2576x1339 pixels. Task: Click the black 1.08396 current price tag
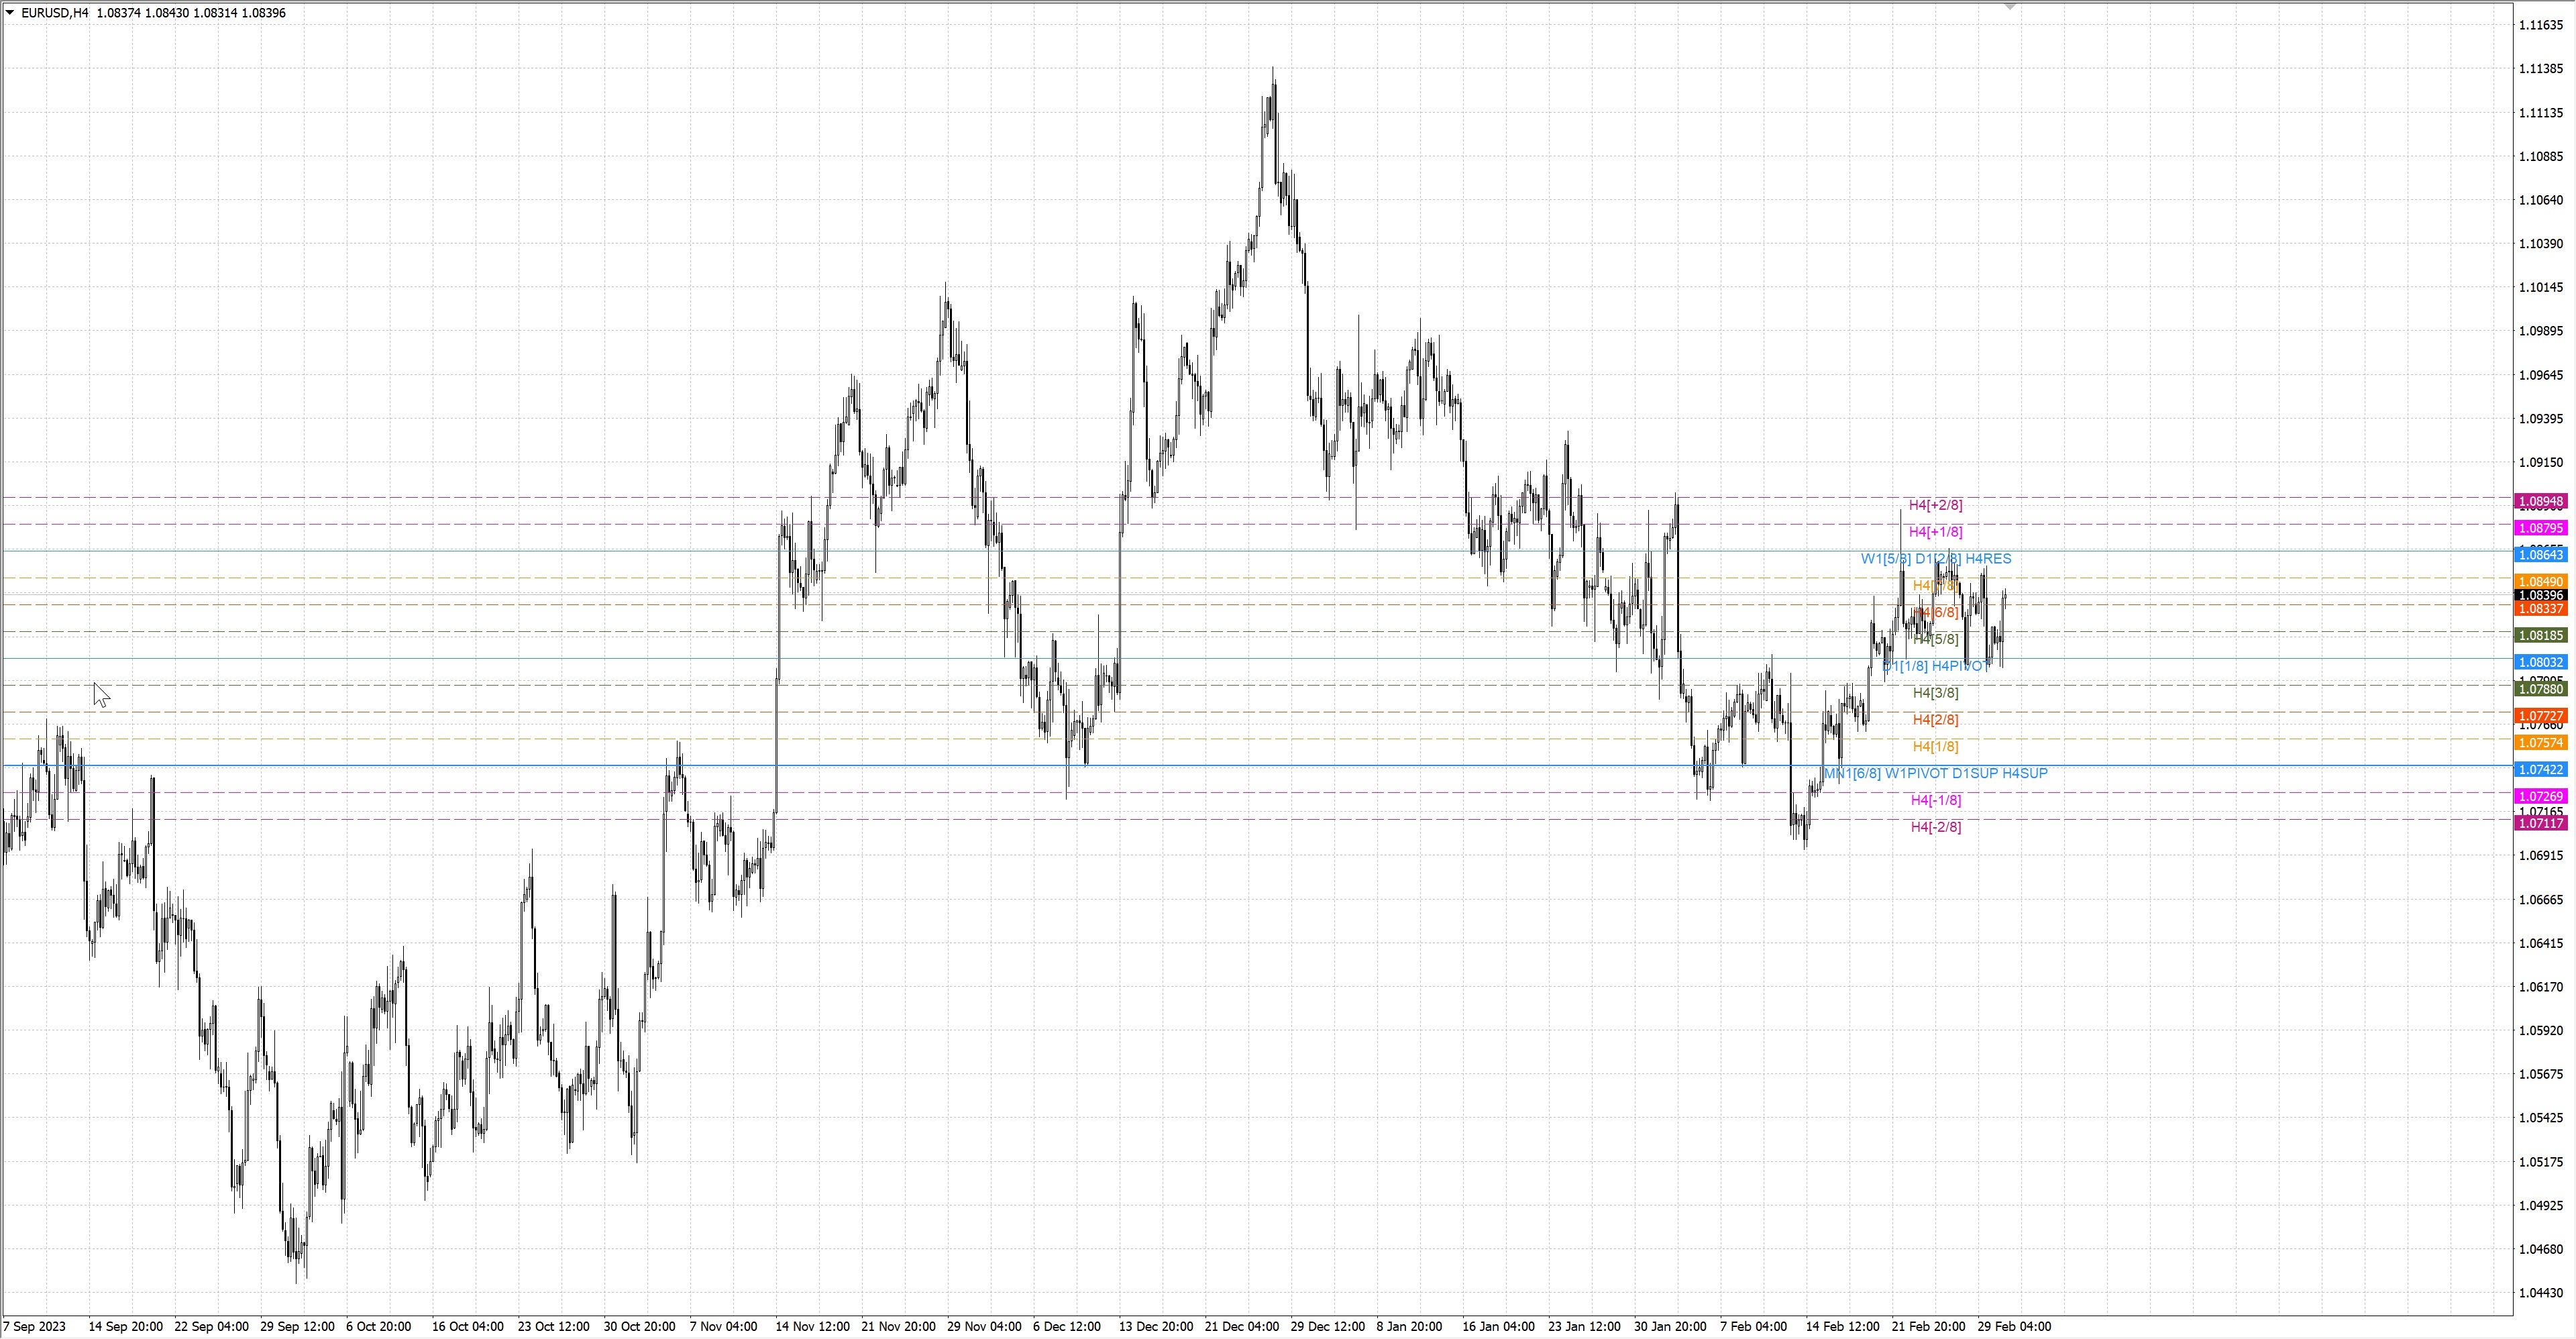[2540, 595]
